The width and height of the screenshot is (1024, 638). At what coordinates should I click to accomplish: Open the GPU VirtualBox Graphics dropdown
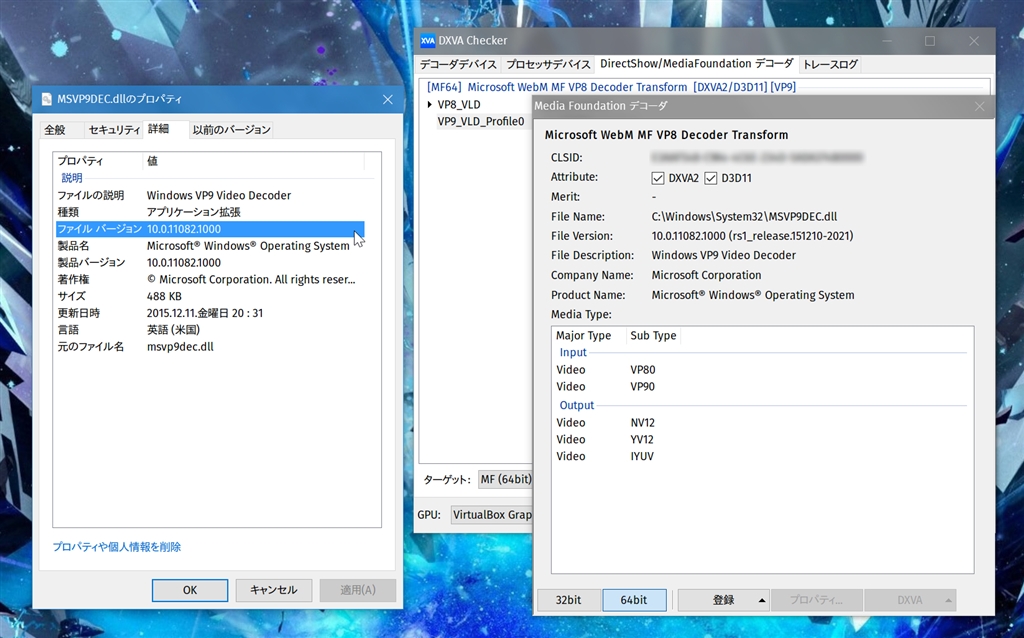(492, 515)
